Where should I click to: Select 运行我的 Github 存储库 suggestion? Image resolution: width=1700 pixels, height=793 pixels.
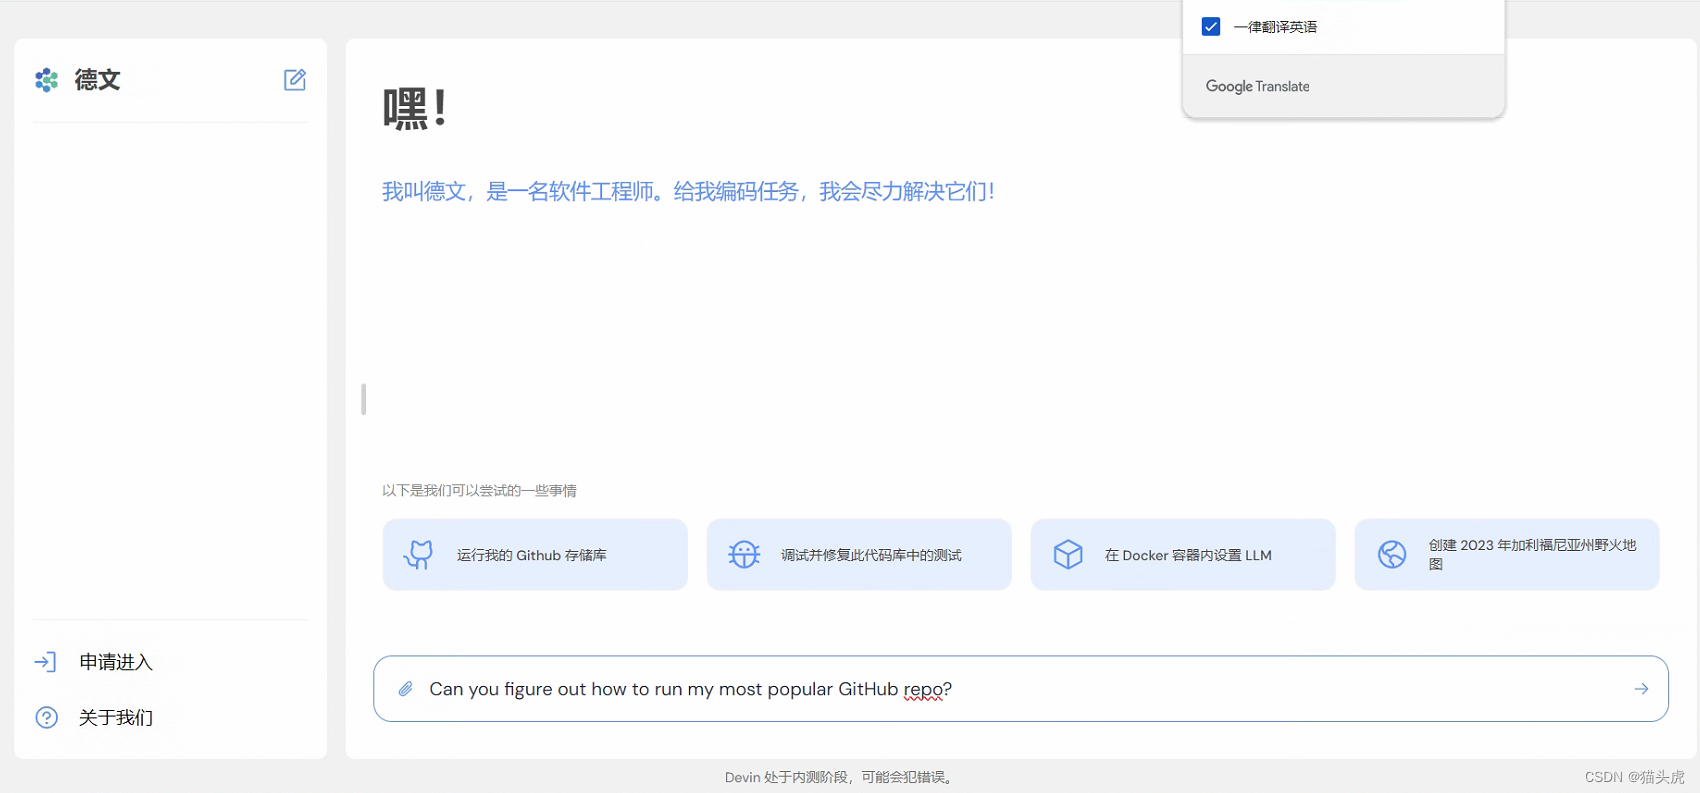535,555
